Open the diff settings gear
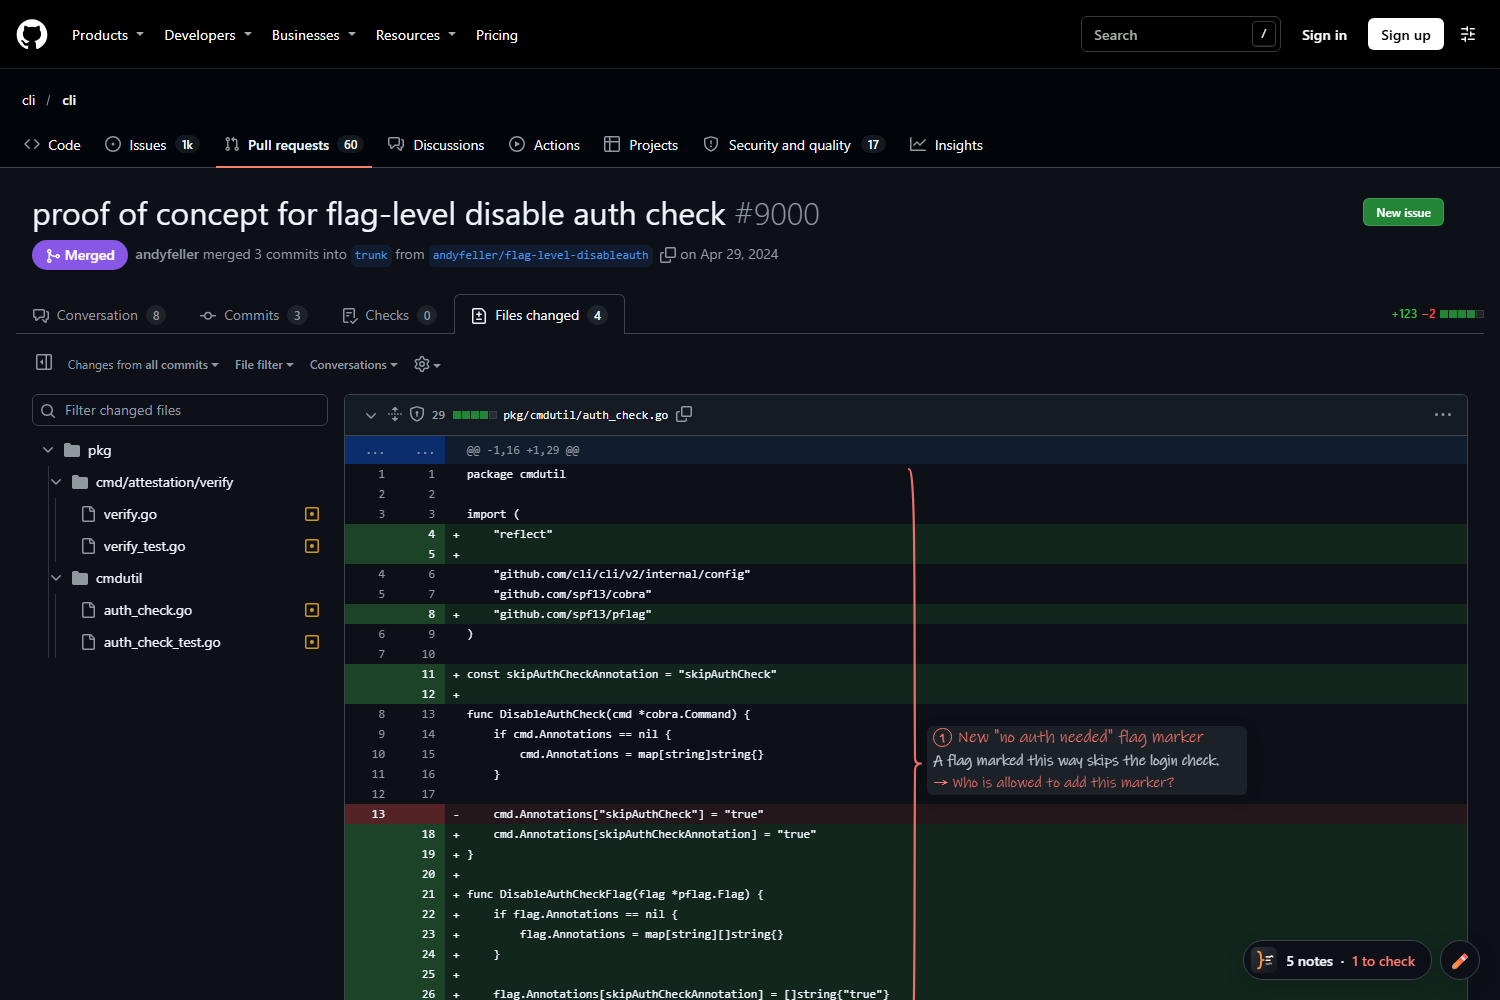1500x1000 pixels. tap(427, 364)
